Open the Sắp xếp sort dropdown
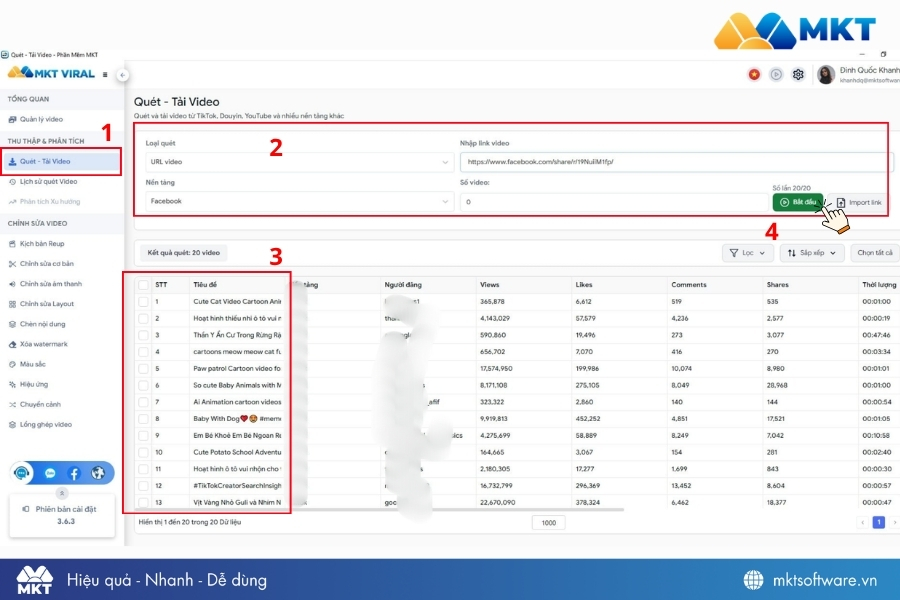The image size is (900, 600). 812,253
